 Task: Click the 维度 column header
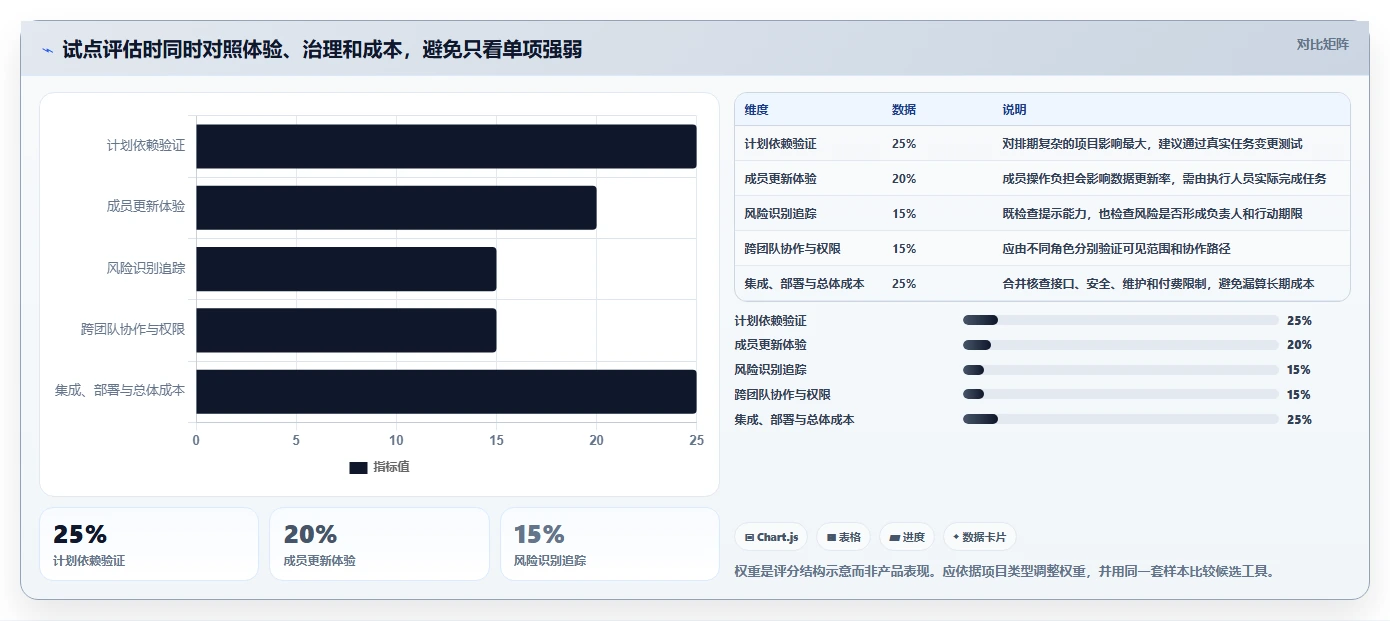(x=756, y=110)
